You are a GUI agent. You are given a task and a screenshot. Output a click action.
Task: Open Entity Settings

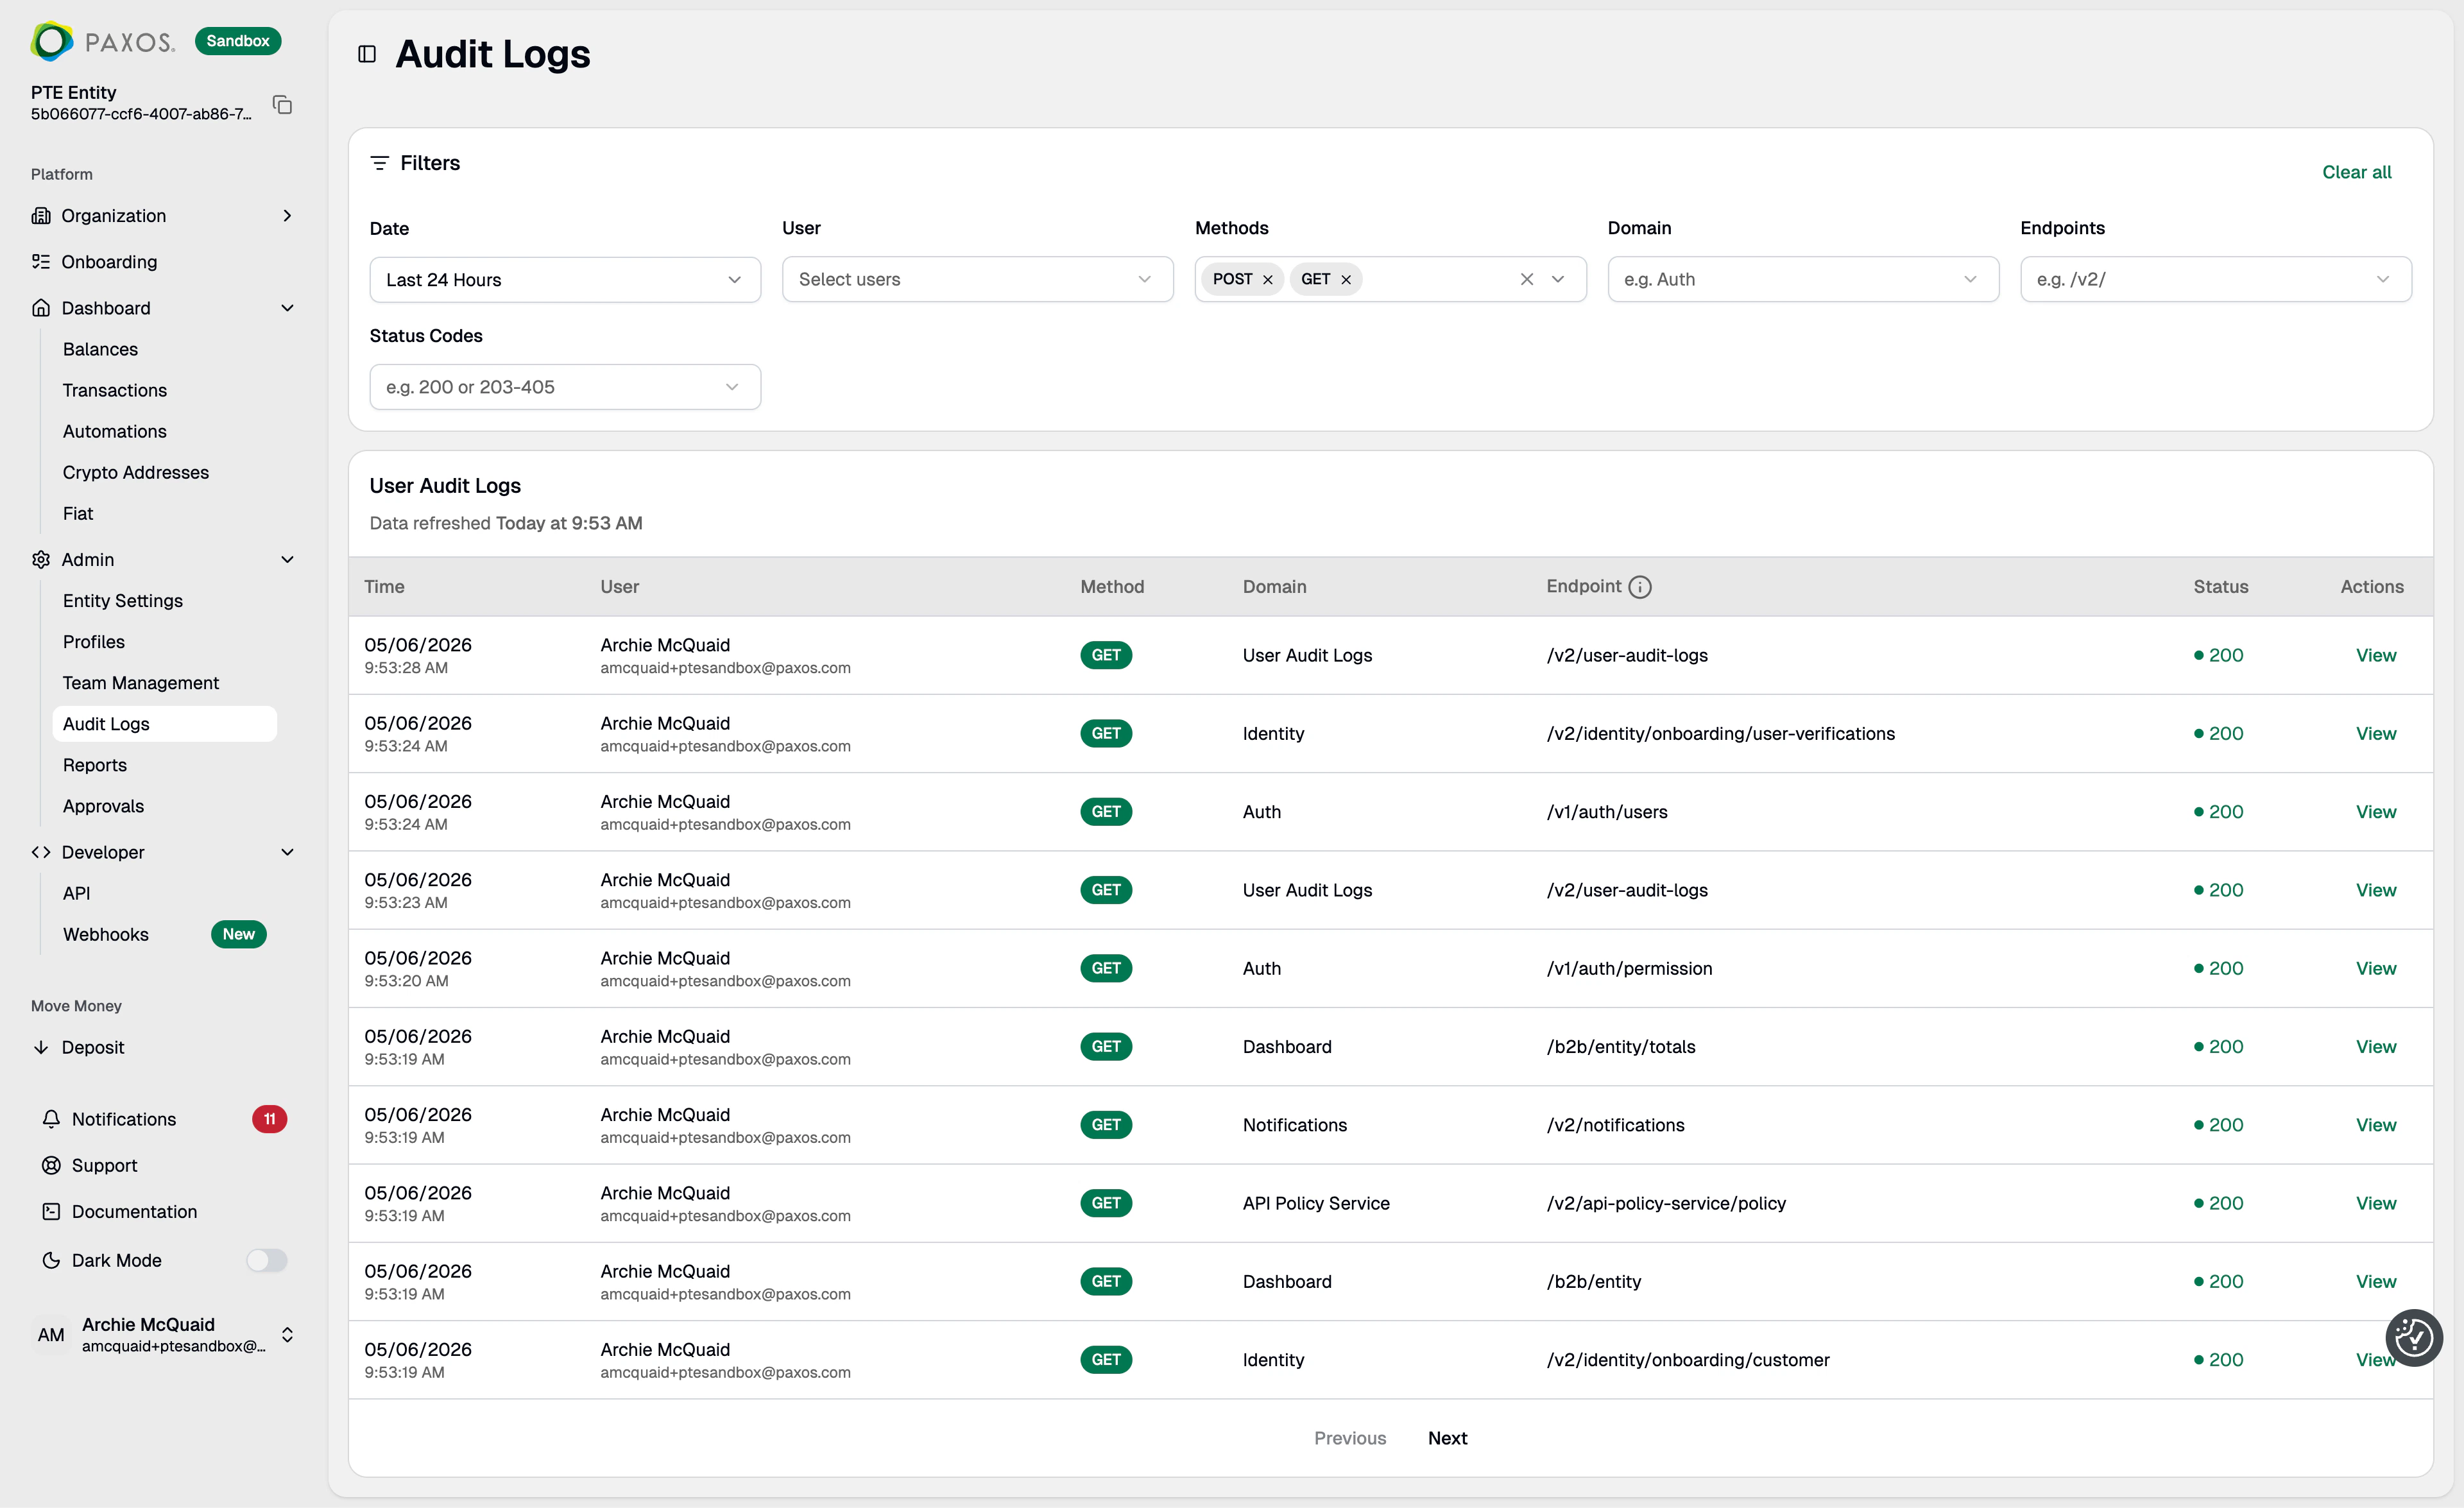[123, 601]
